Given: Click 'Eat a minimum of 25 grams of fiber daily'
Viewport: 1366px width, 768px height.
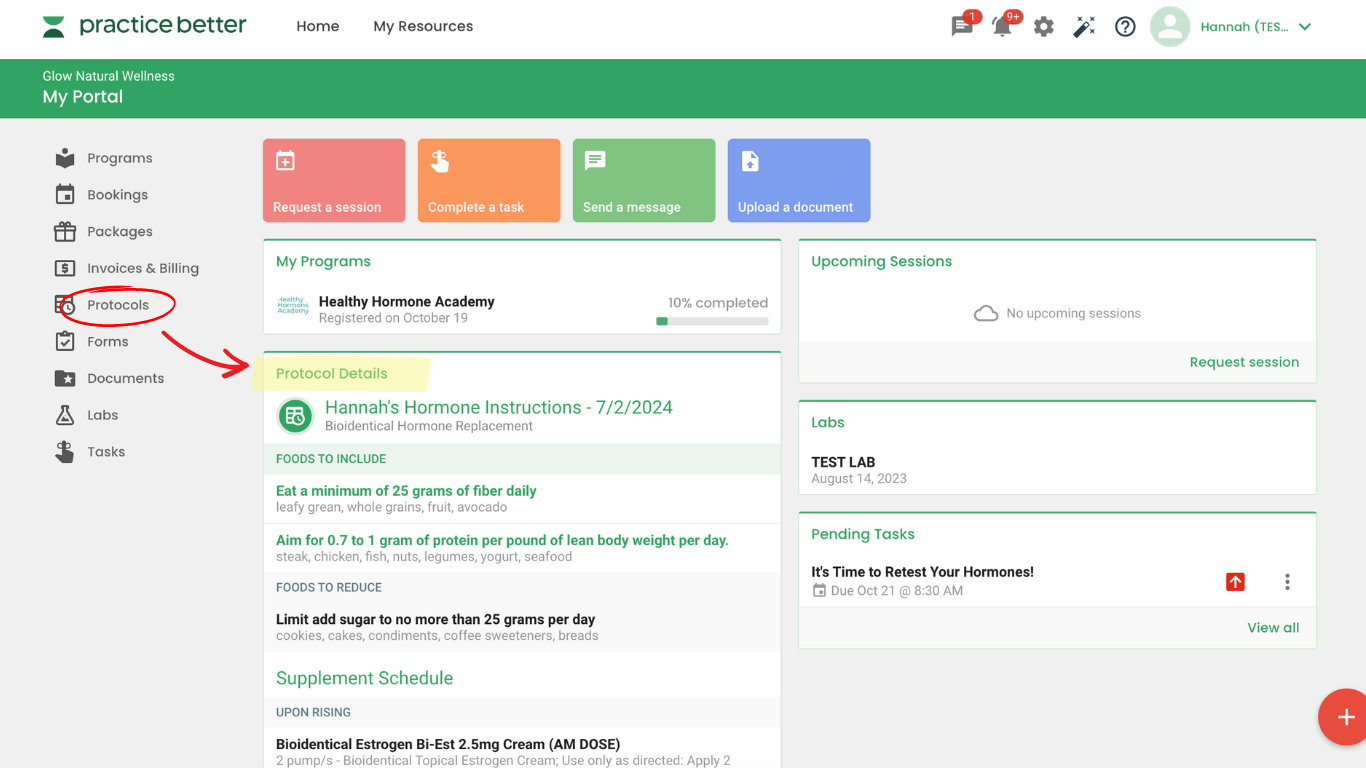Looking at the screenshot, I should [406, 491].
